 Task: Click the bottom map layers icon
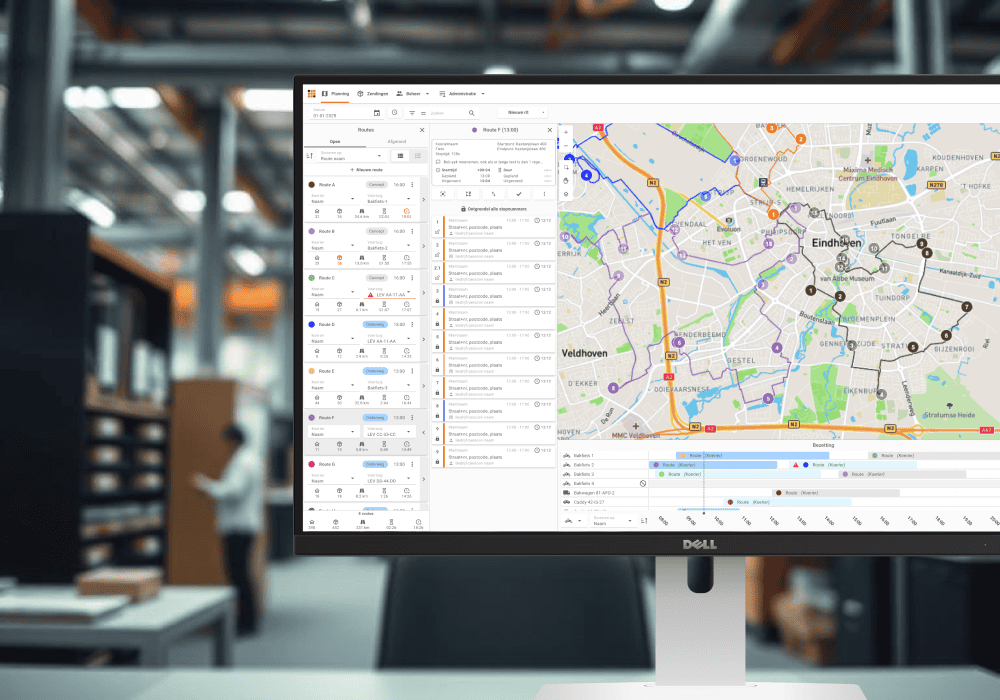click(566, 194)
